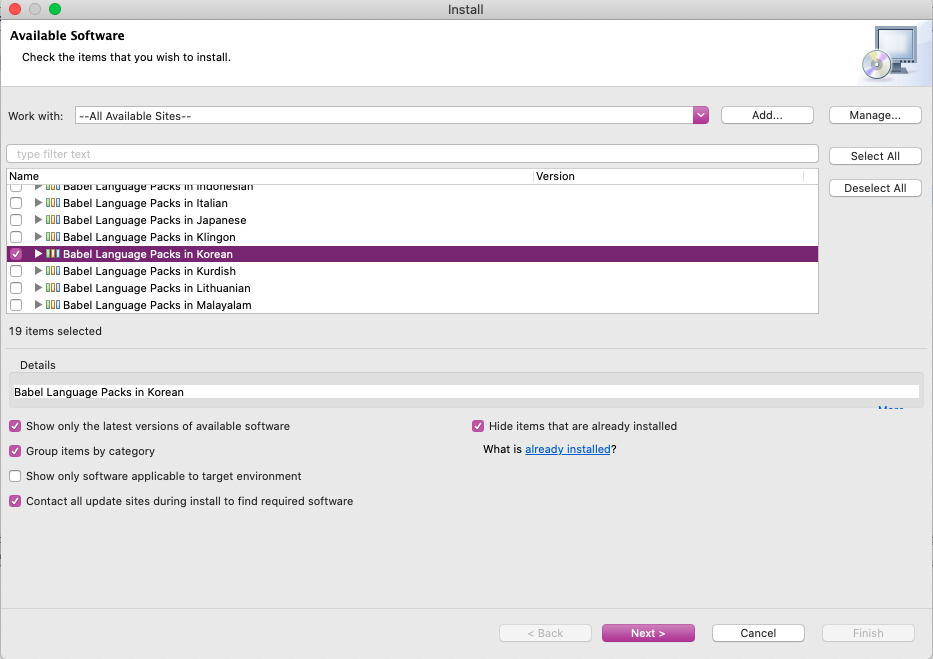Click the Name column header

270,176
